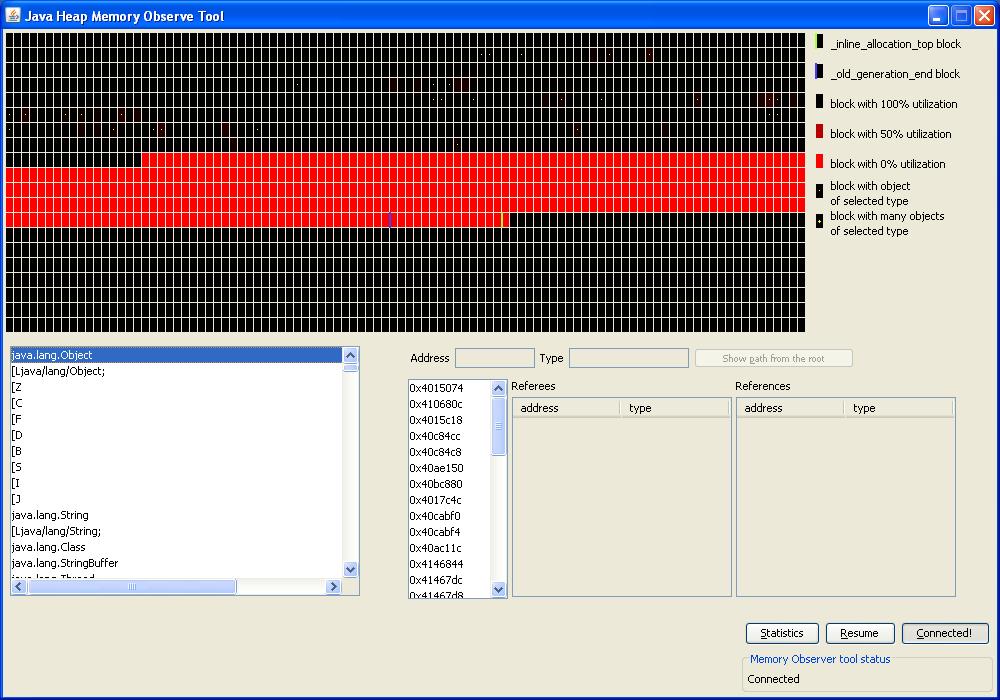This screenshot has width=1000, height=700.
Task: Click the Connected! button
Action: 945,633
